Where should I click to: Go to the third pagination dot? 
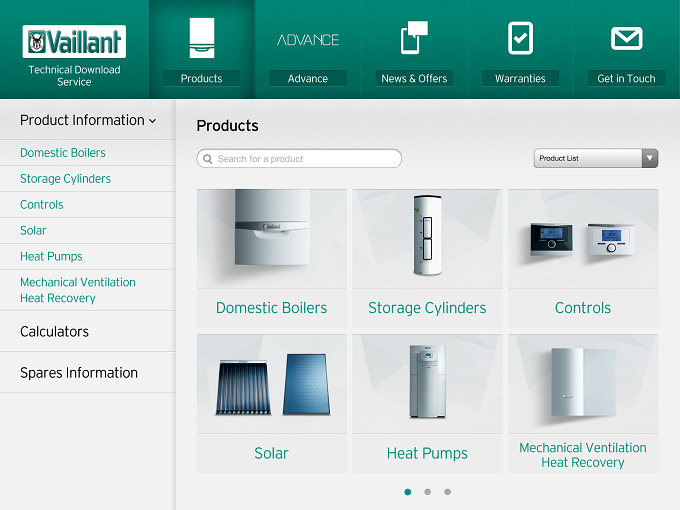coord(448,492)
